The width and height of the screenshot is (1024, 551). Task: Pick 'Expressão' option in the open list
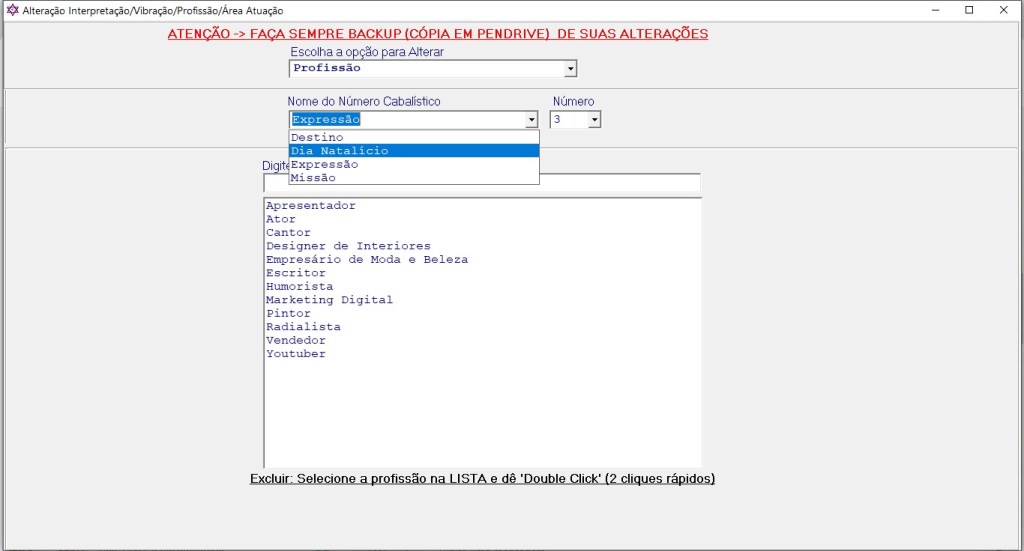point(324,165)
